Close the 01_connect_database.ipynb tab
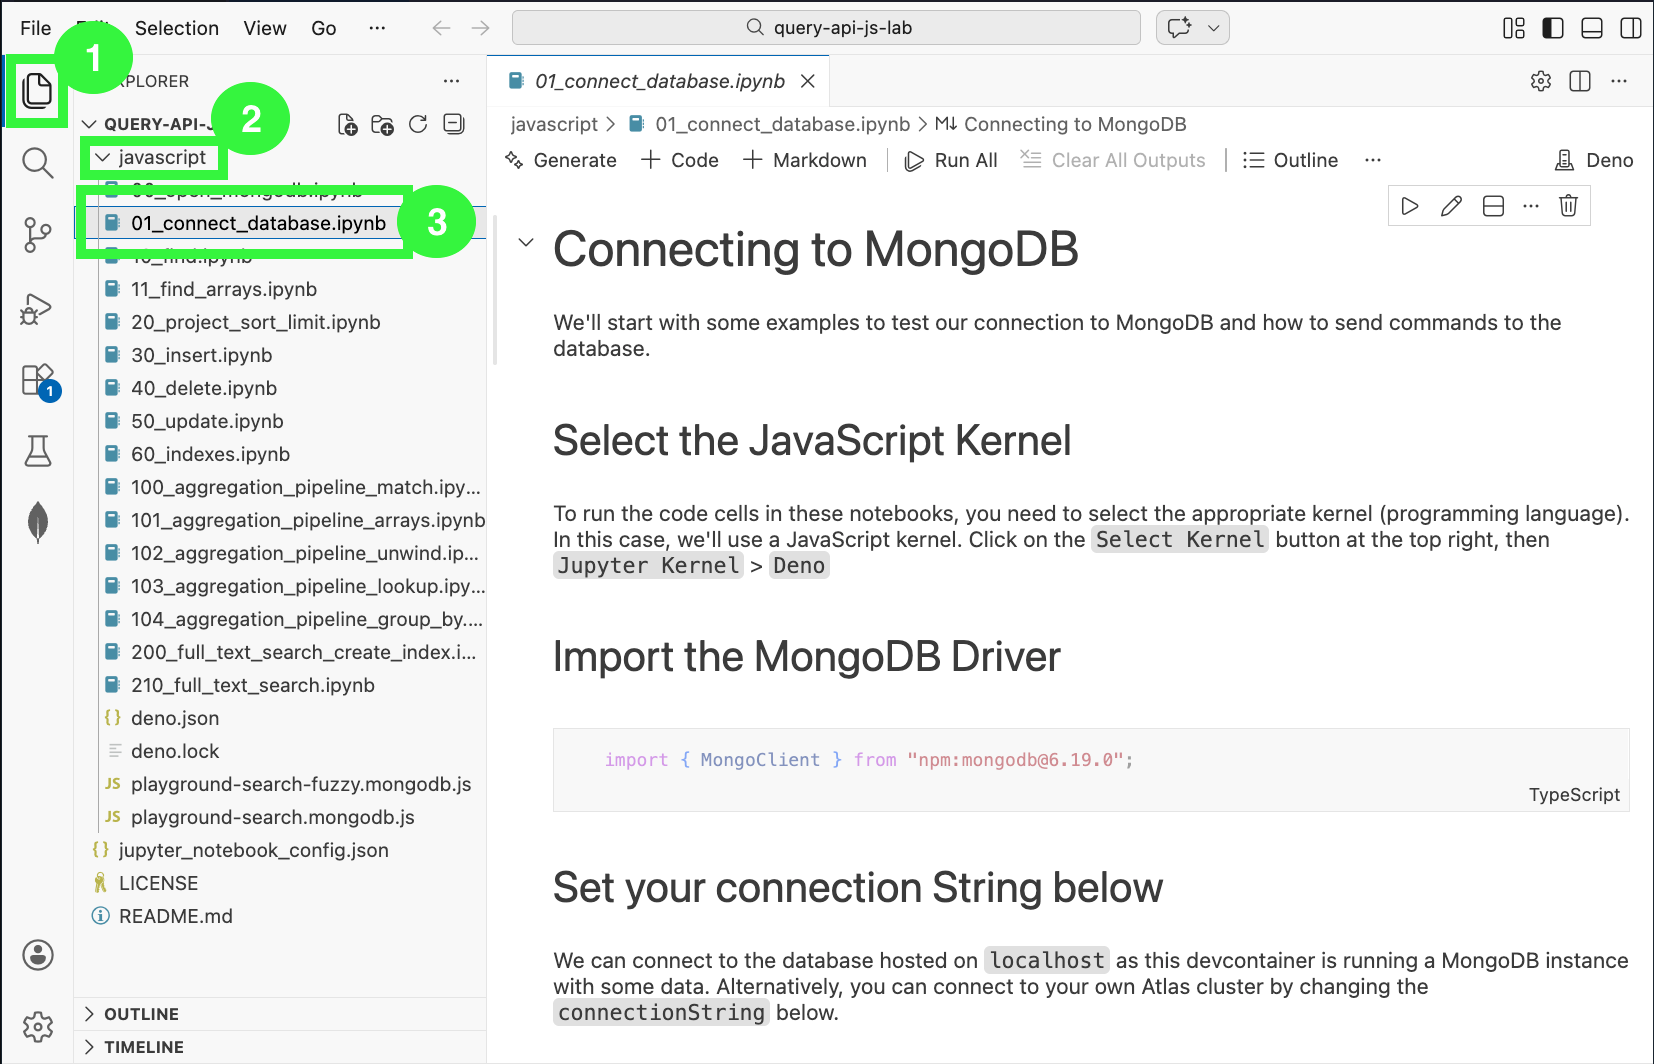1654x1064 pixels. click(808, 81)
